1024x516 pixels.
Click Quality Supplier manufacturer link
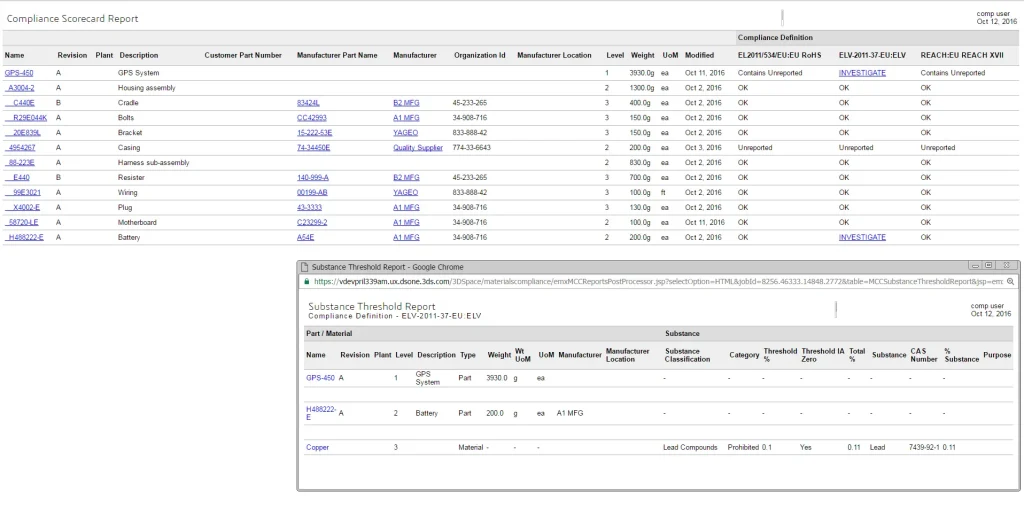point(417,148)
